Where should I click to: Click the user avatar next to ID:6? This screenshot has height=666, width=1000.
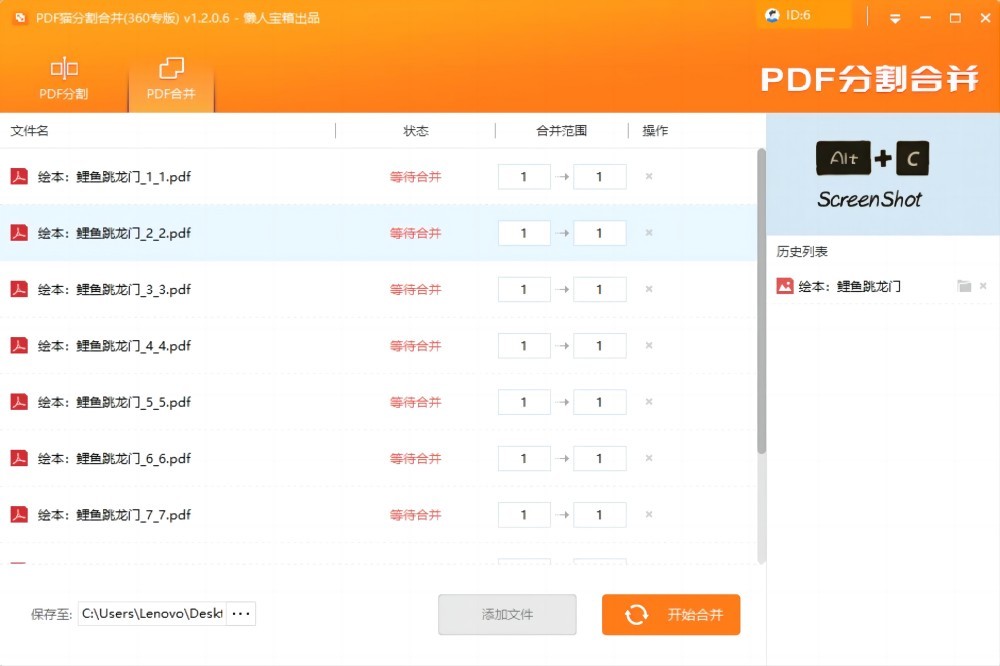[772, 16]
